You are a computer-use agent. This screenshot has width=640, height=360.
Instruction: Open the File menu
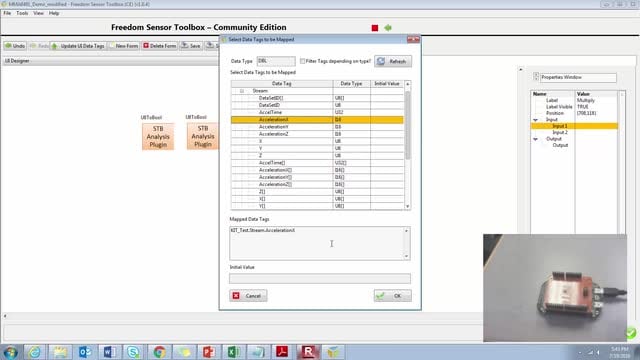(x=7, y=13)
